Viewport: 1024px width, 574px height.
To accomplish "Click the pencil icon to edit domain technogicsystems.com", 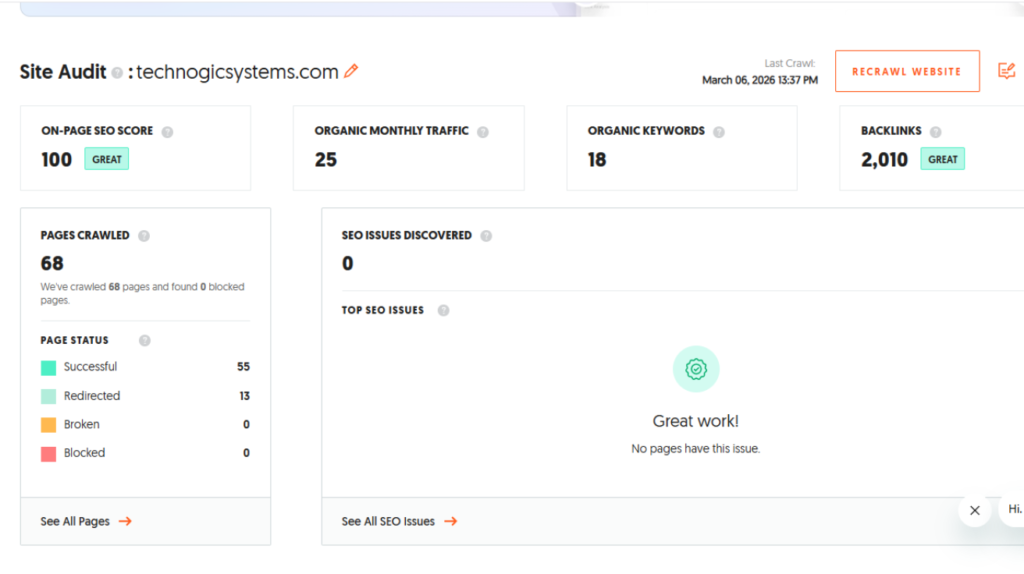I will 351,71.
